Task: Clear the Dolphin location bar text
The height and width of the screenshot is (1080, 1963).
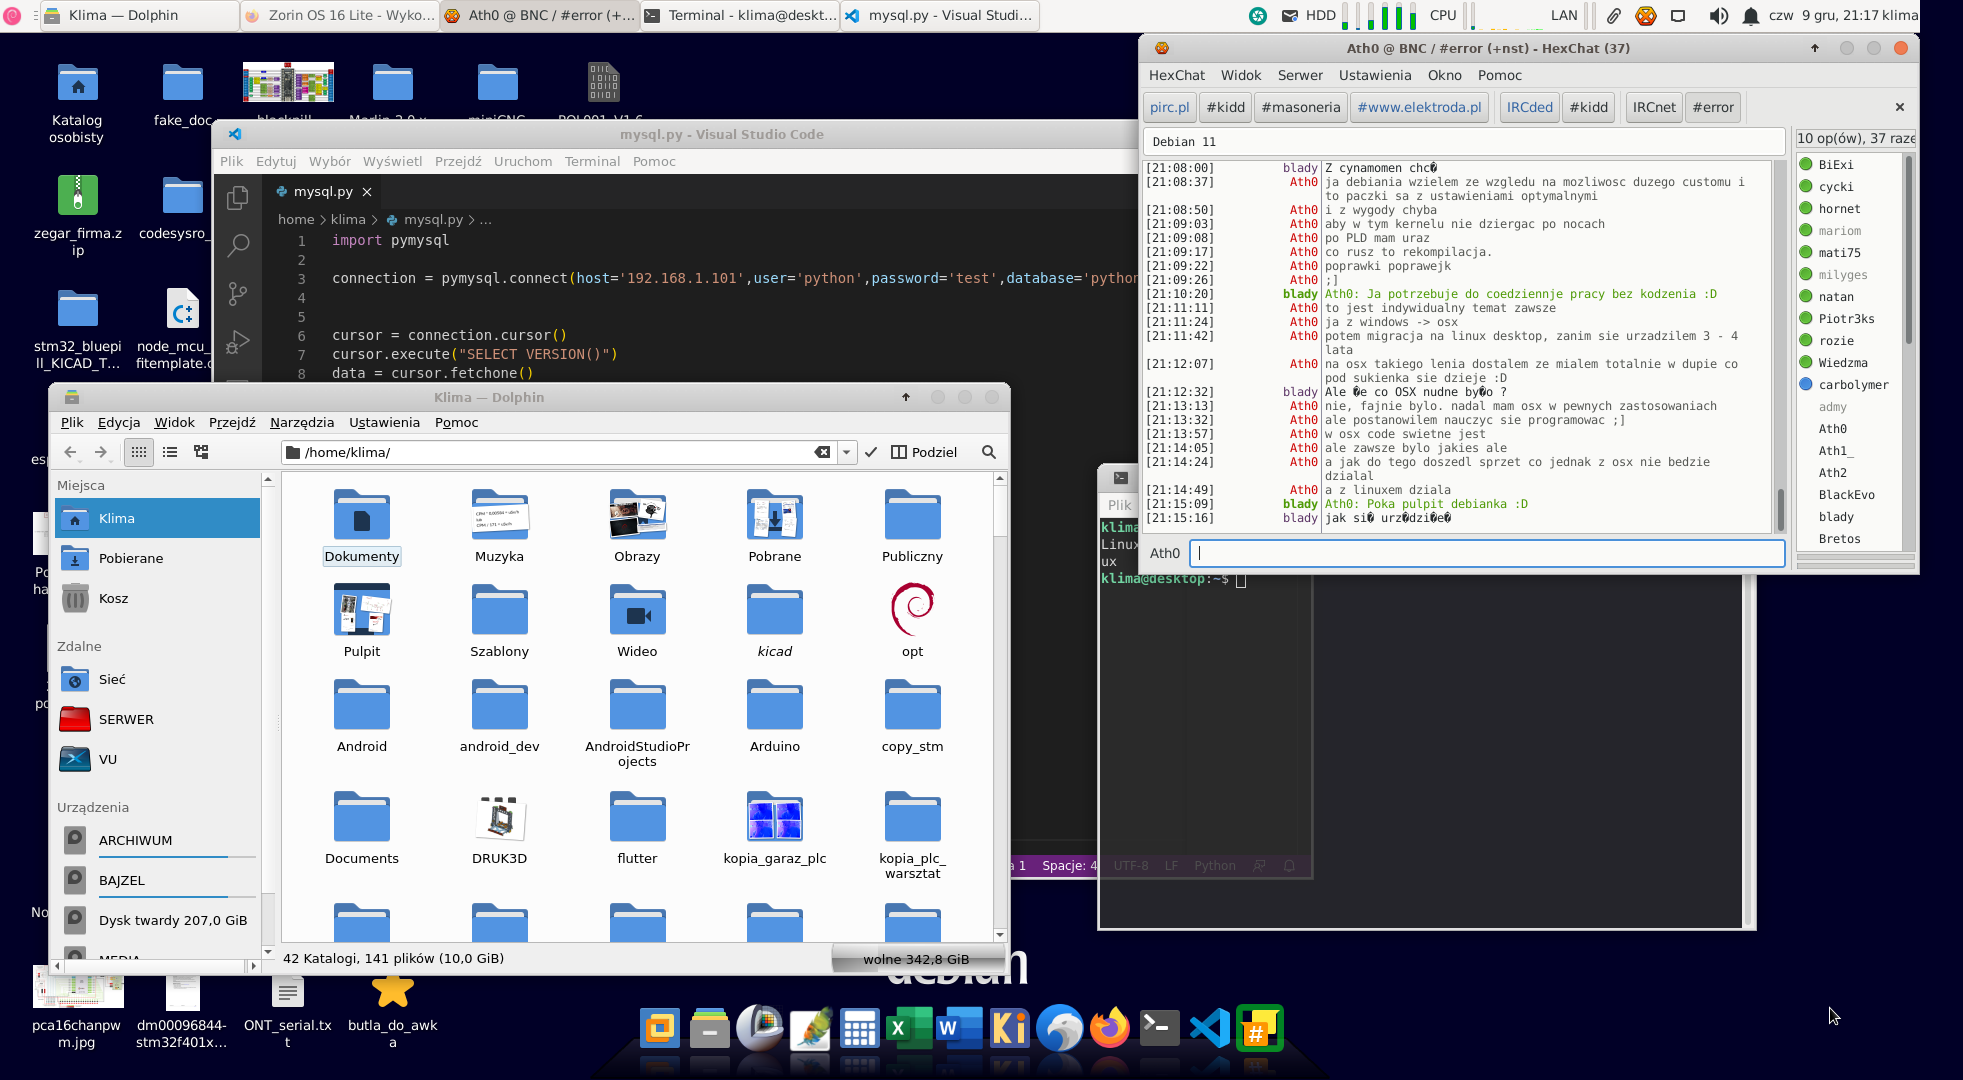Action: coord(822,452)
